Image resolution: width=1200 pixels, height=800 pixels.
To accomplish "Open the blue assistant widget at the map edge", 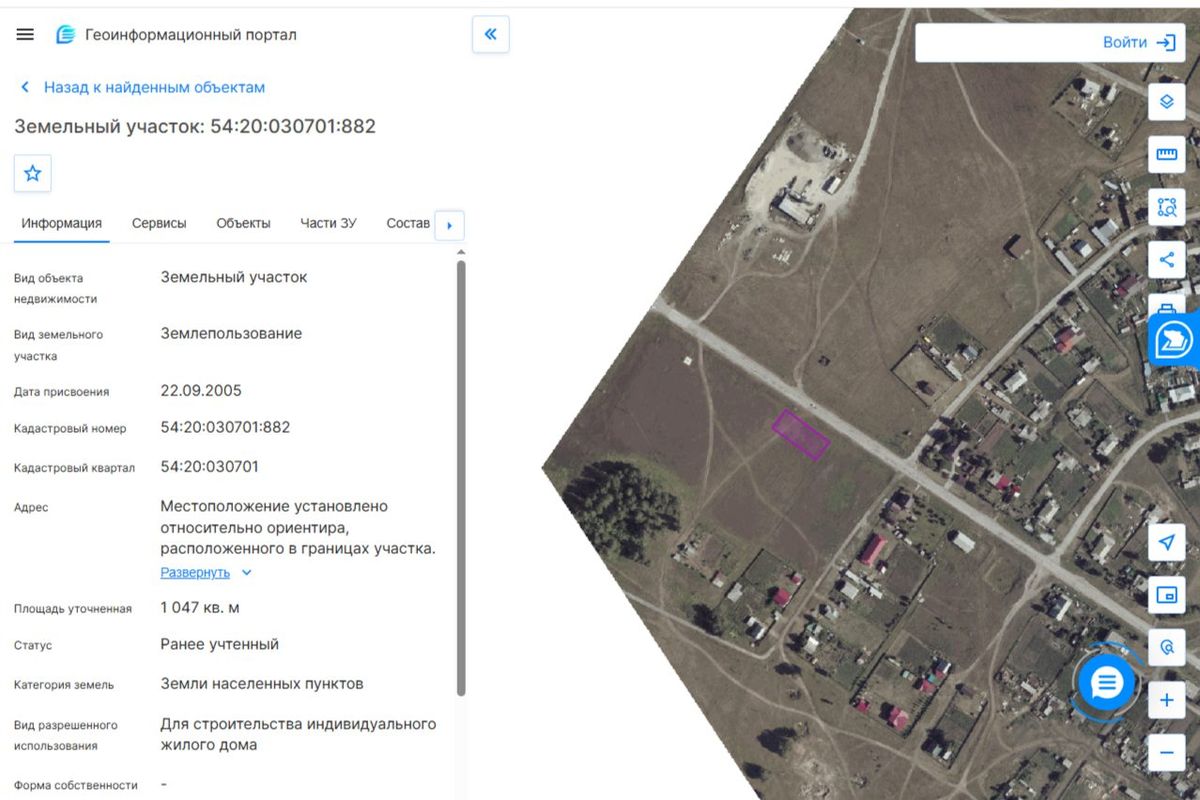I will pyautogui.click(x=1174, y=339).
